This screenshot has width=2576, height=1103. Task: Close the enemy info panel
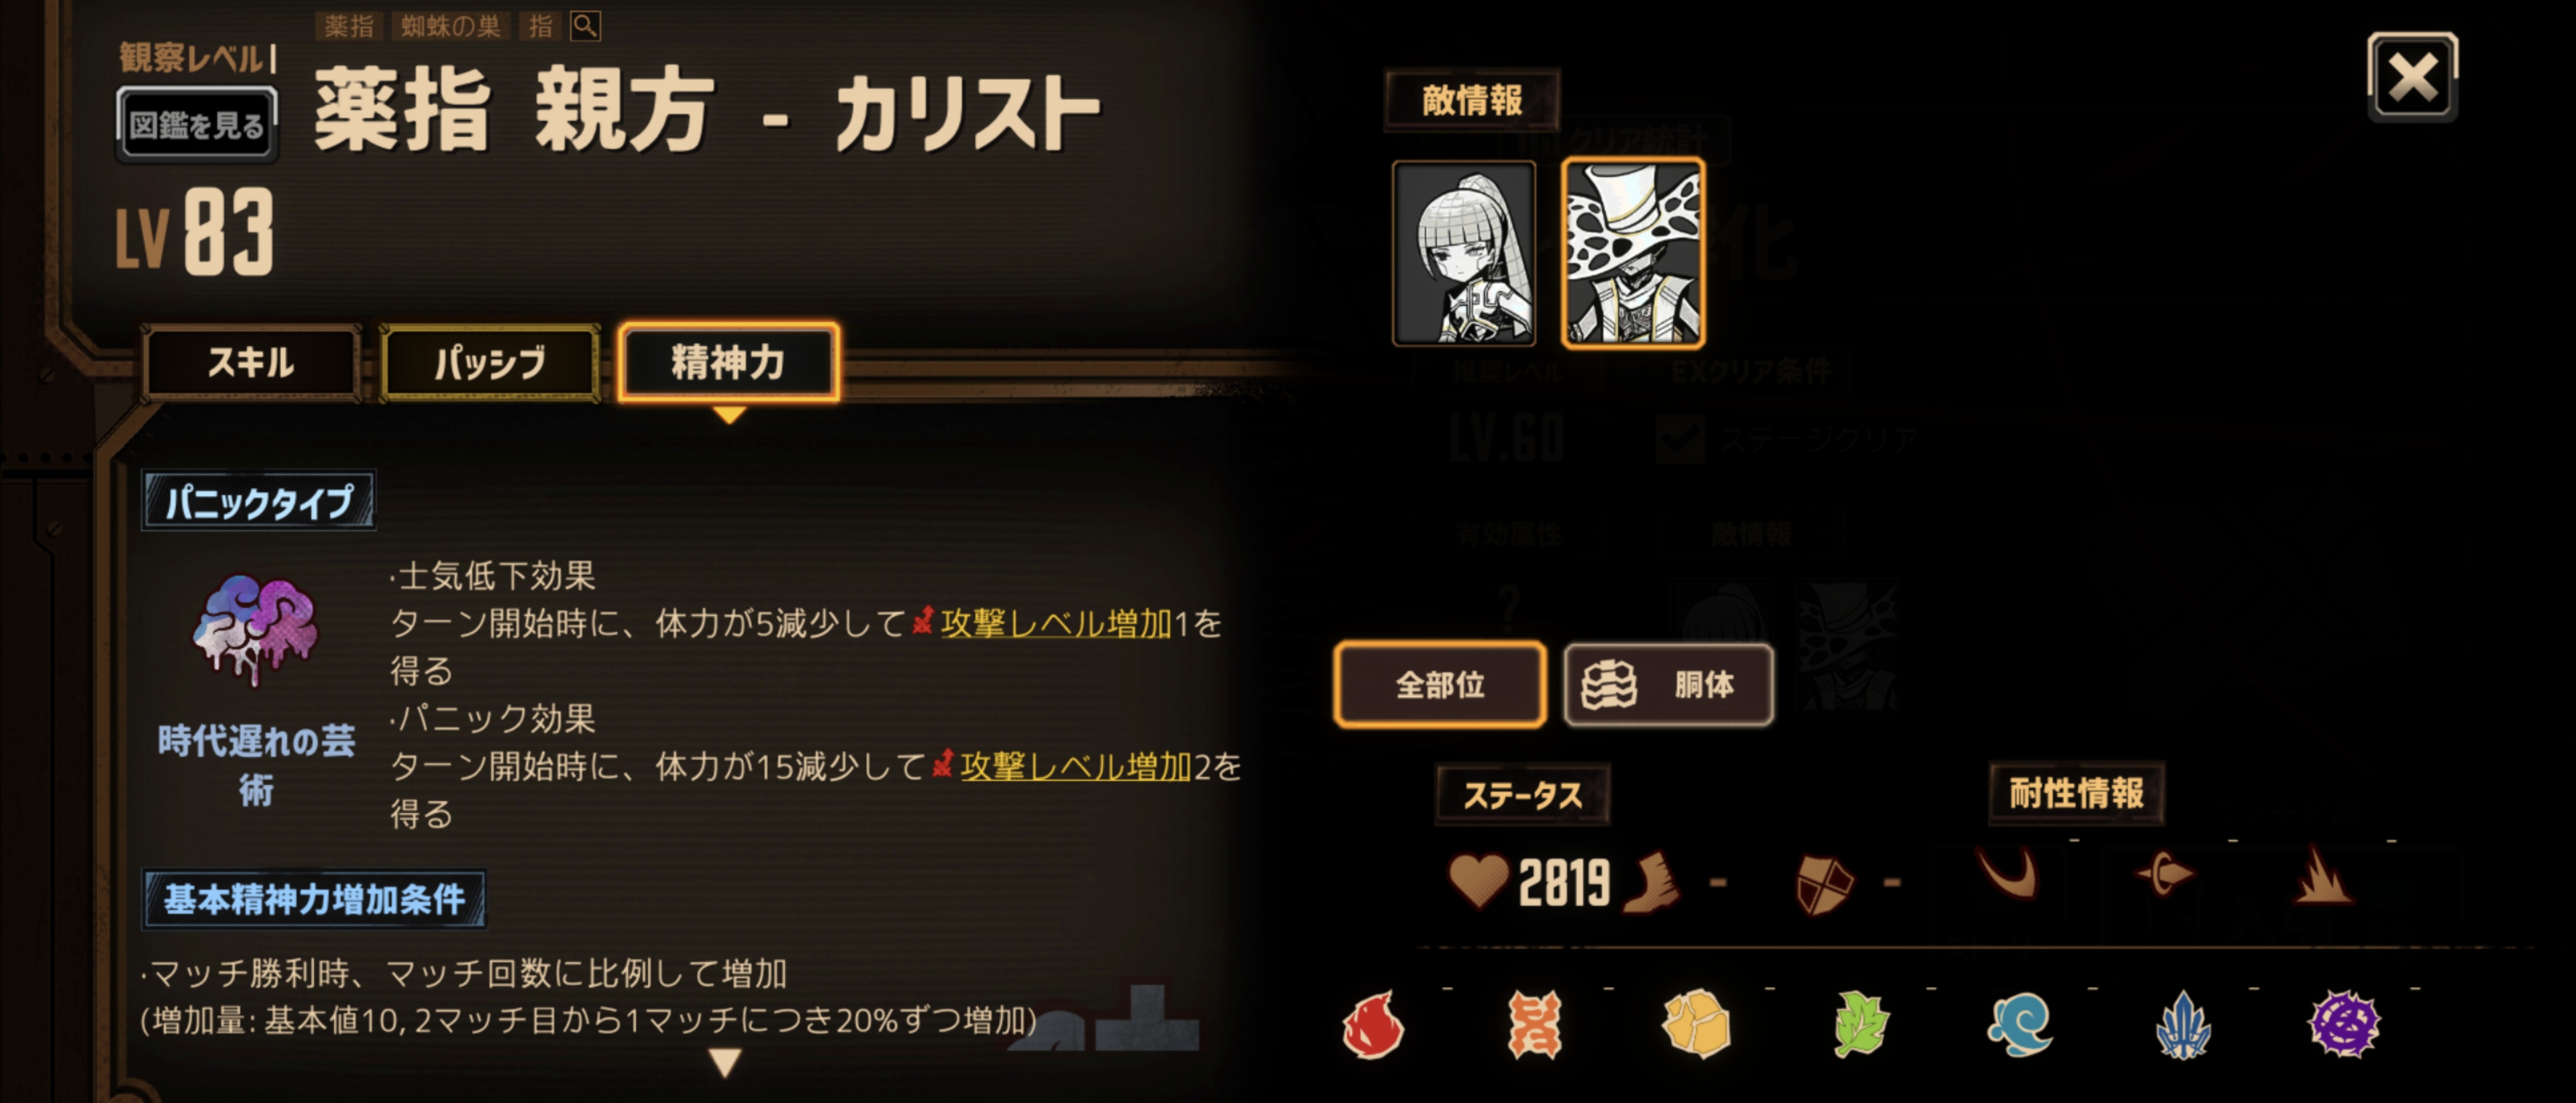[2412, 78]
